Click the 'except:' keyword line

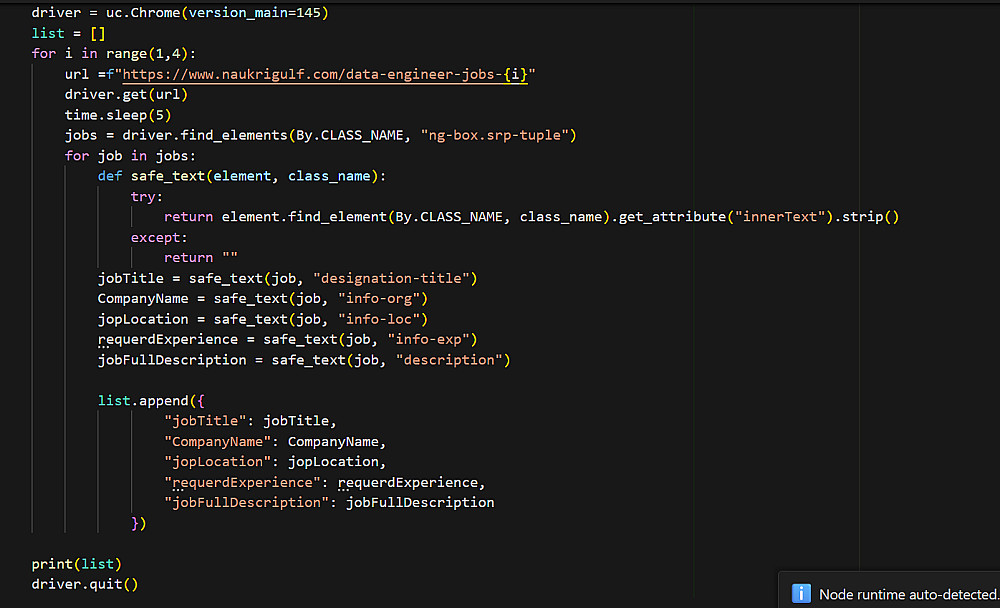[x=159, y=237]
